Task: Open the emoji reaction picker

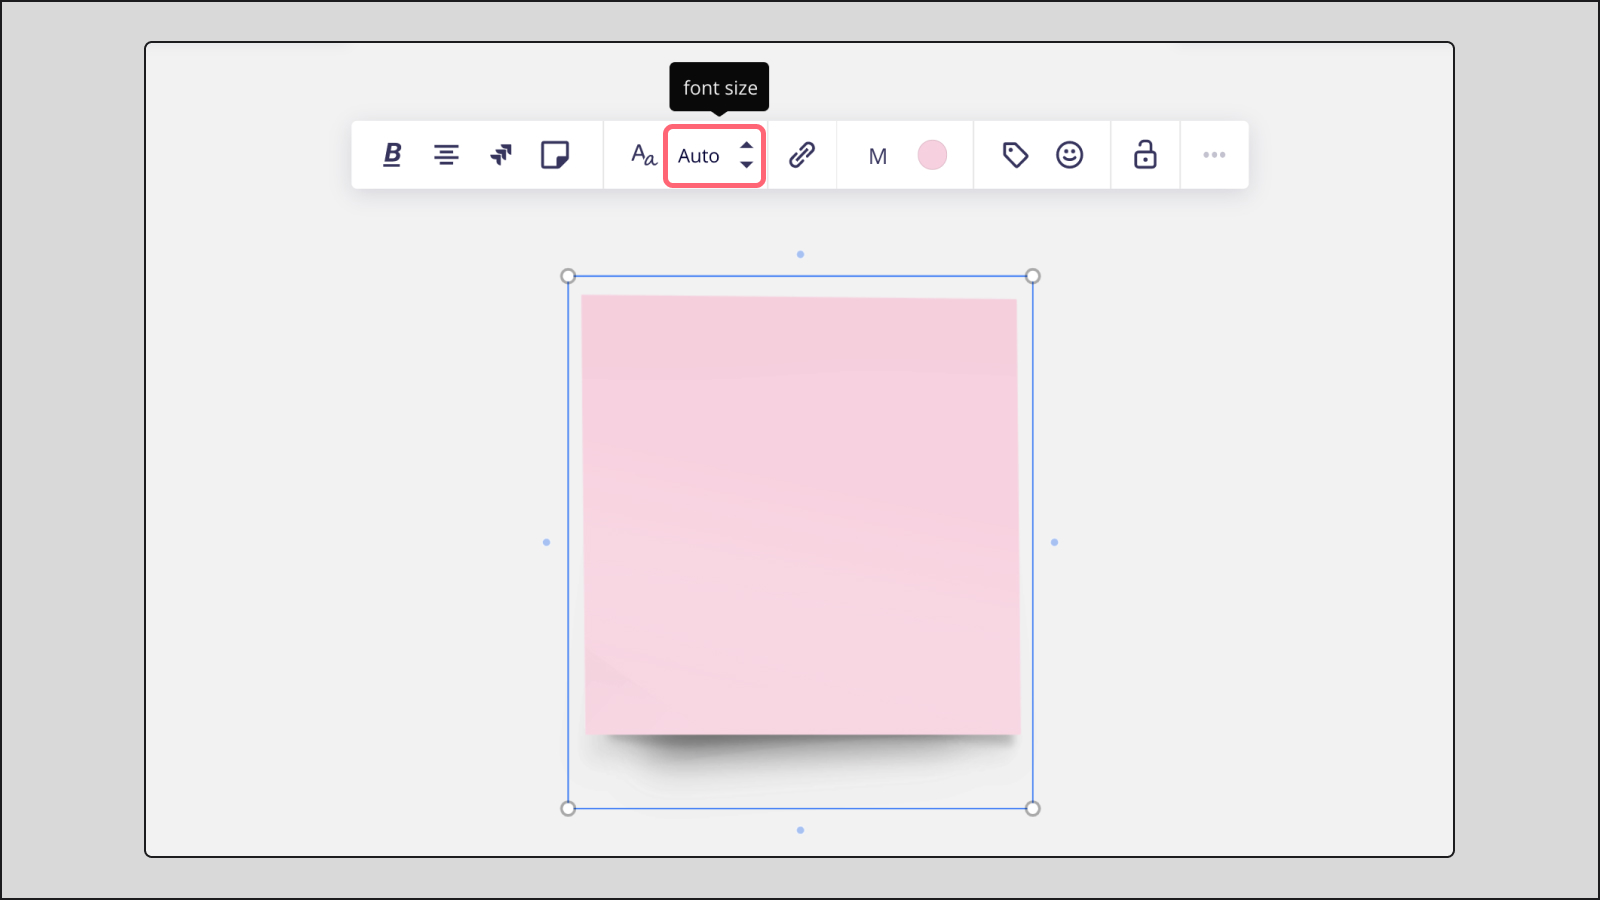Action: (x=1070, y=155)
